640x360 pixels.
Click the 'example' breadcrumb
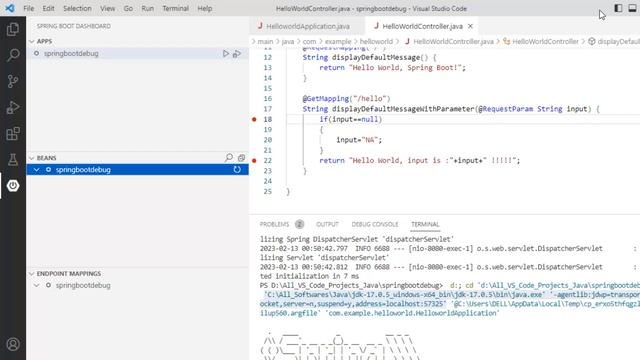click(338, 42)
